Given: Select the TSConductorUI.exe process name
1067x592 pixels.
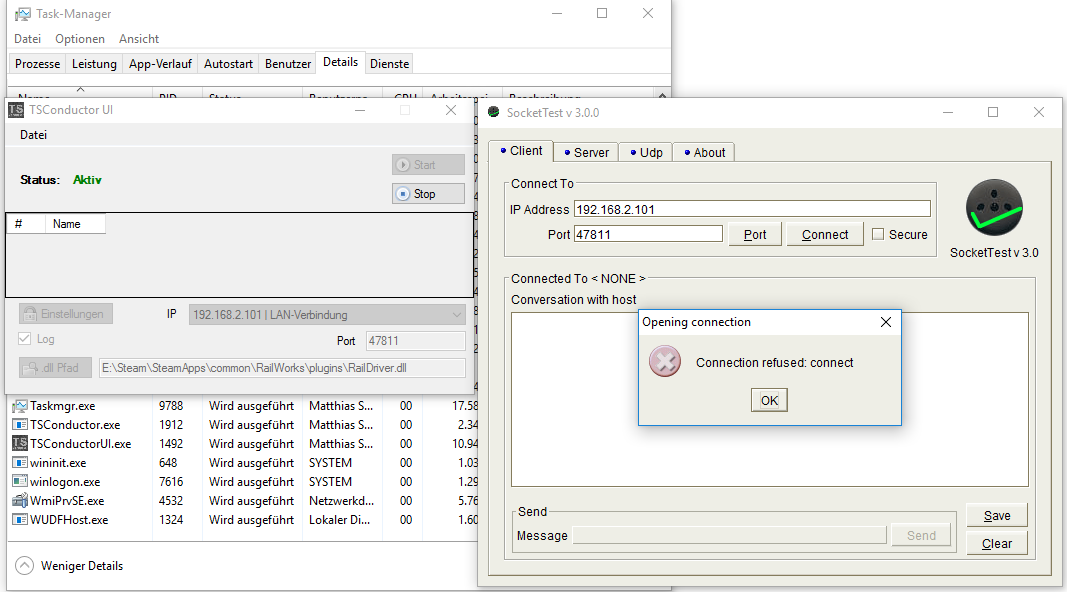Looking at the screenshot, I should [x=80, y=444].
